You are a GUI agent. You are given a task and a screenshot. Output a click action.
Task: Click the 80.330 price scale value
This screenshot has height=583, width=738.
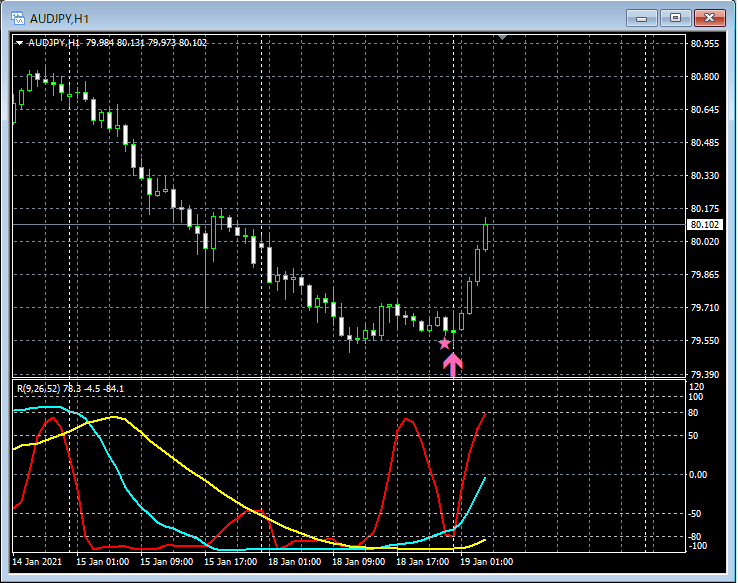705,176
